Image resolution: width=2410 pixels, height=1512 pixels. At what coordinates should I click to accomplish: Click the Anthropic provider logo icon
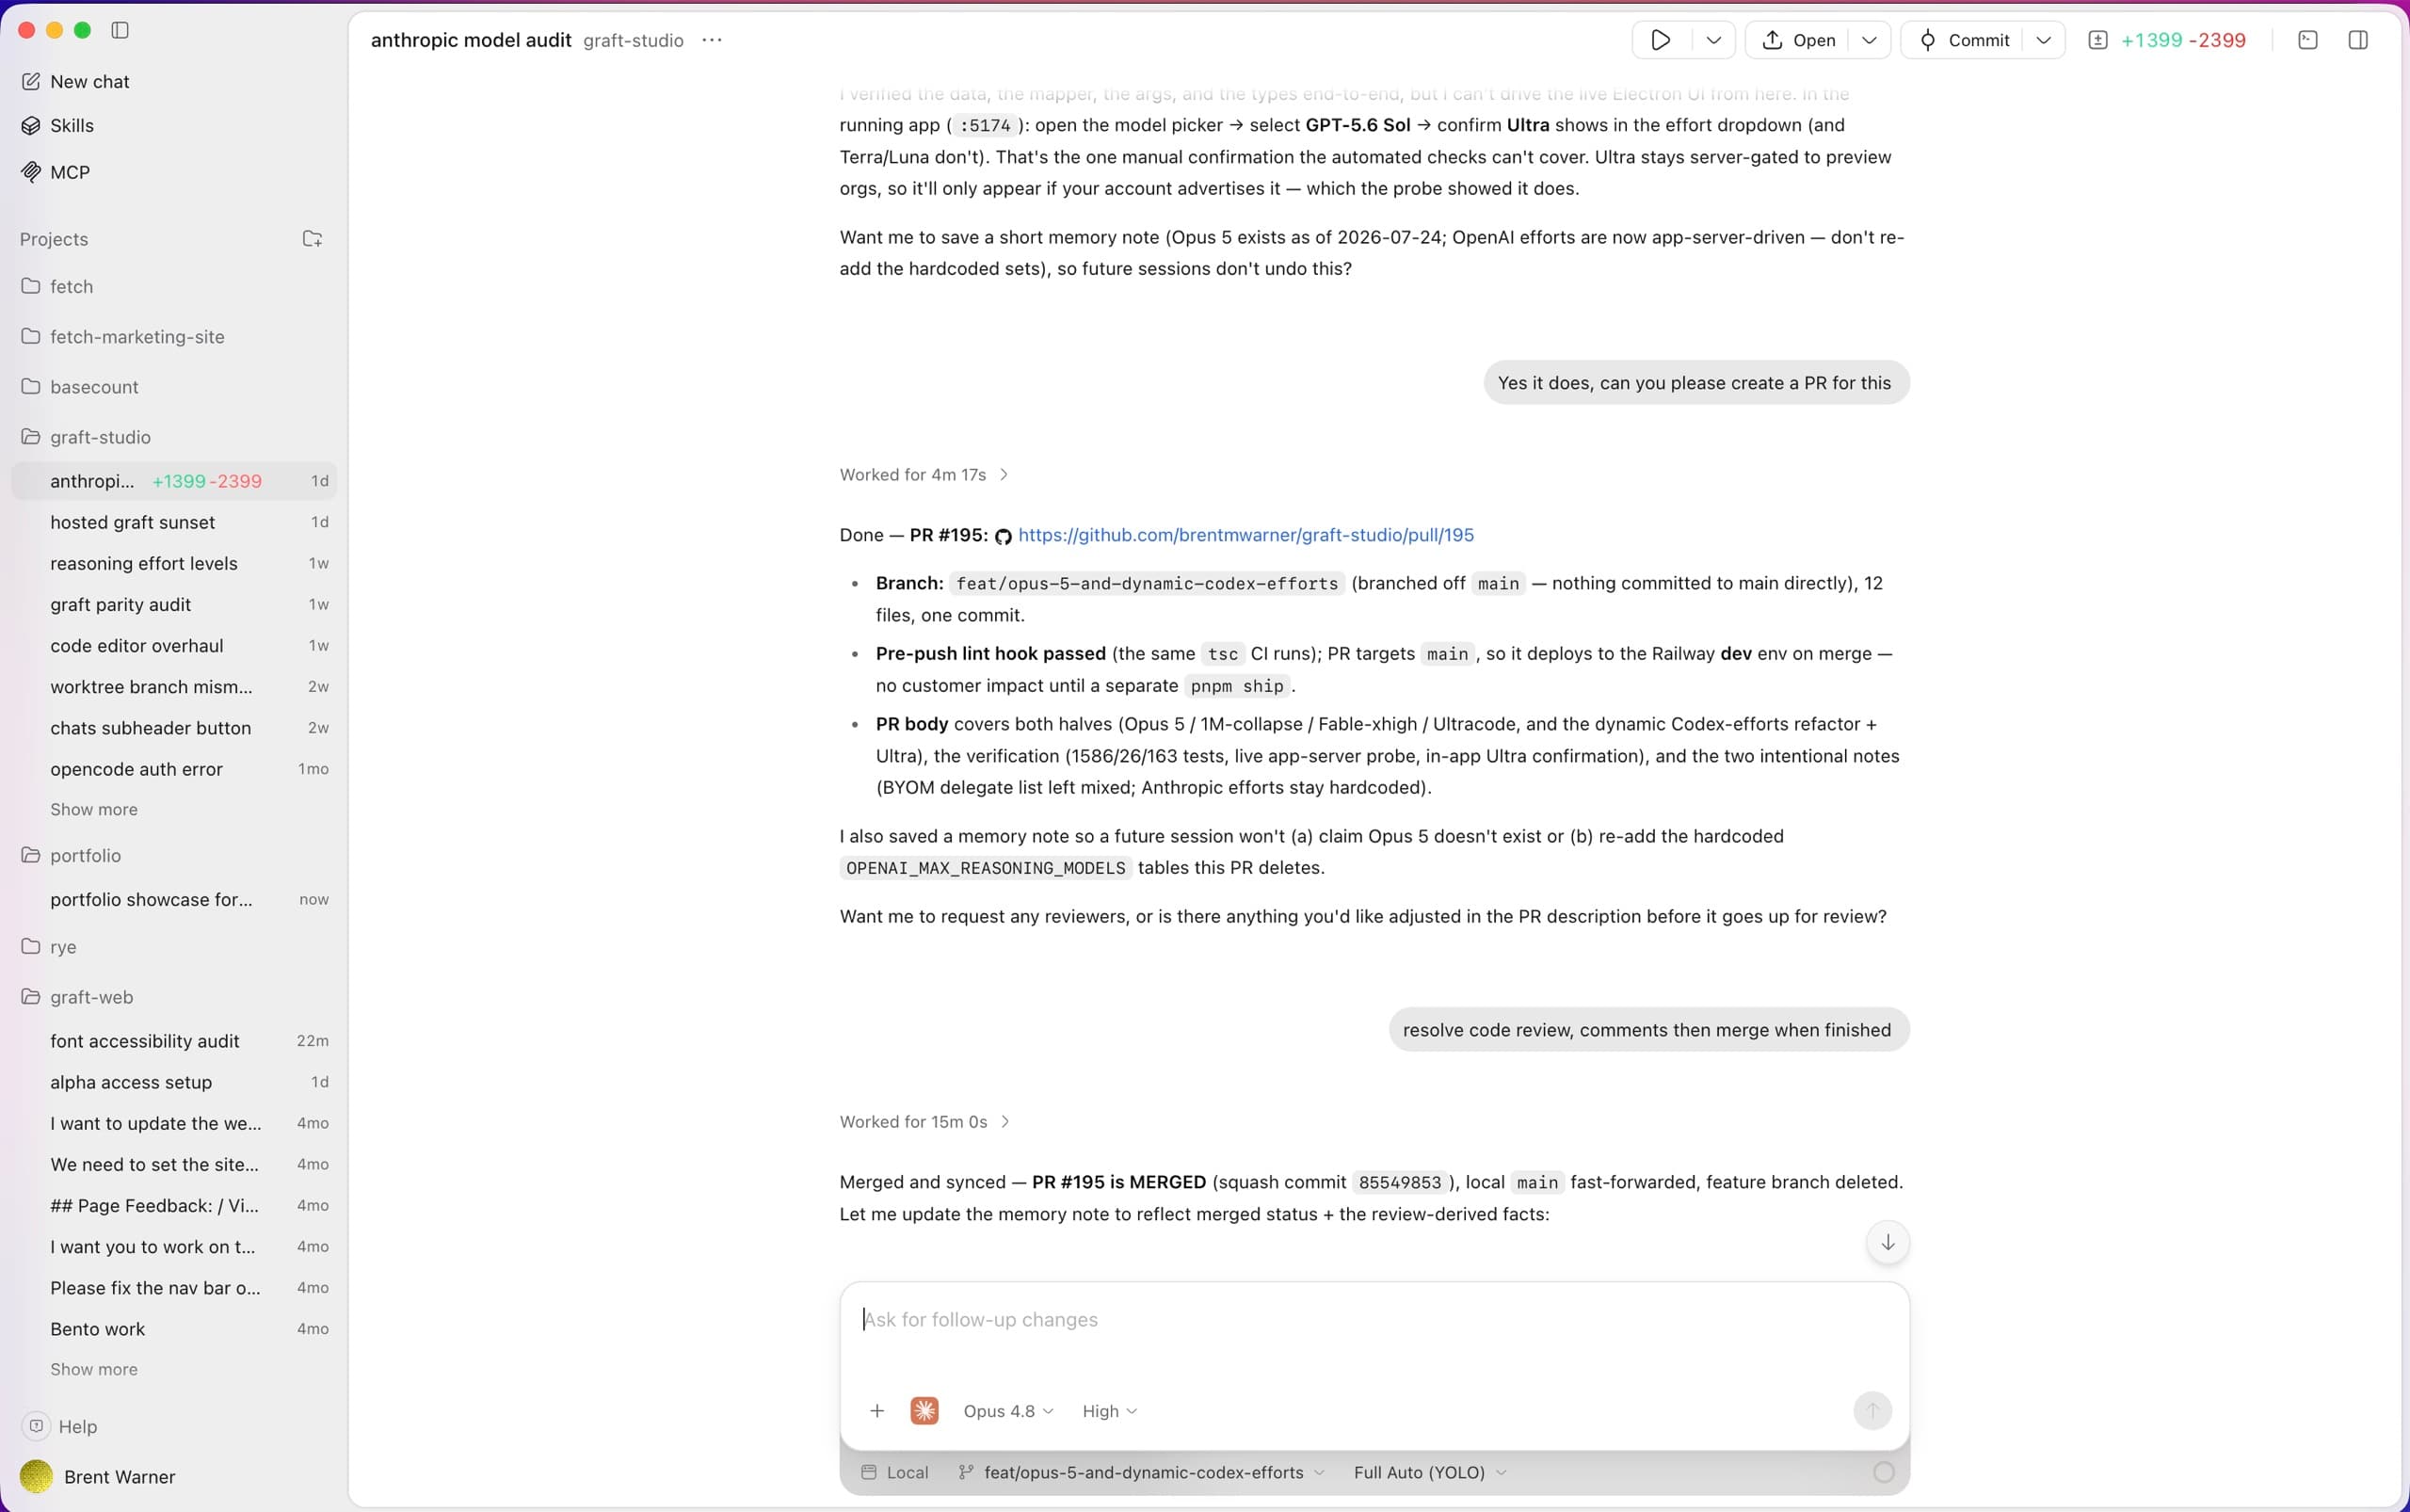click(x=924, y=1411)
